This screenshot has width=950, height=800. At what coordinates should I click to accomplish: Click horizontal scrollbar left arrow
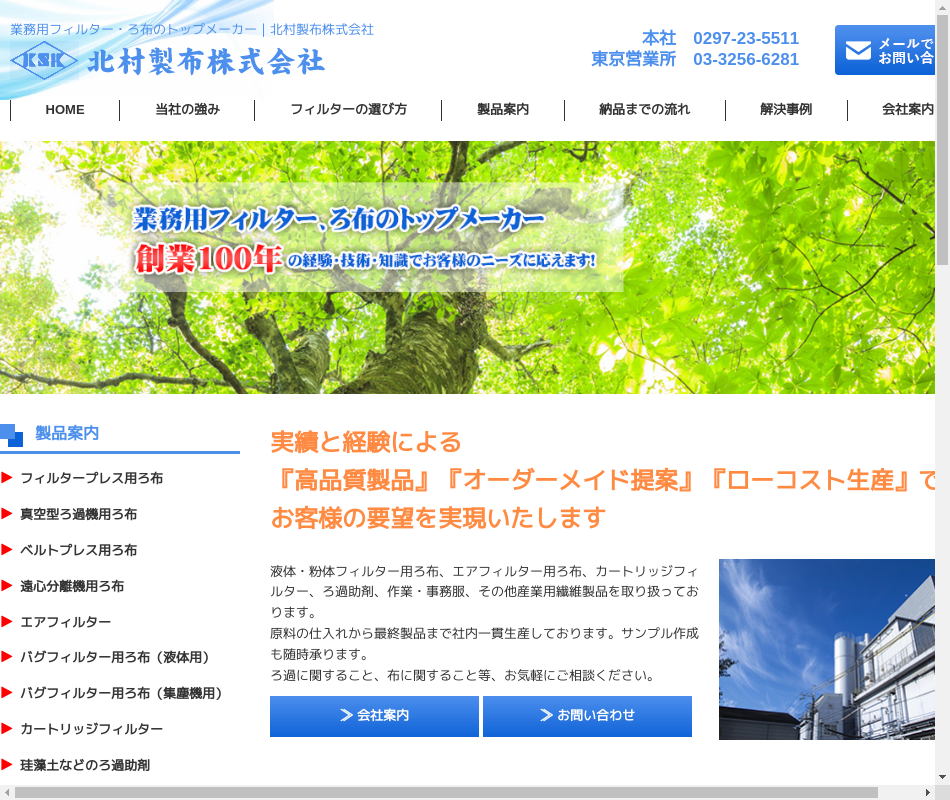7,792
